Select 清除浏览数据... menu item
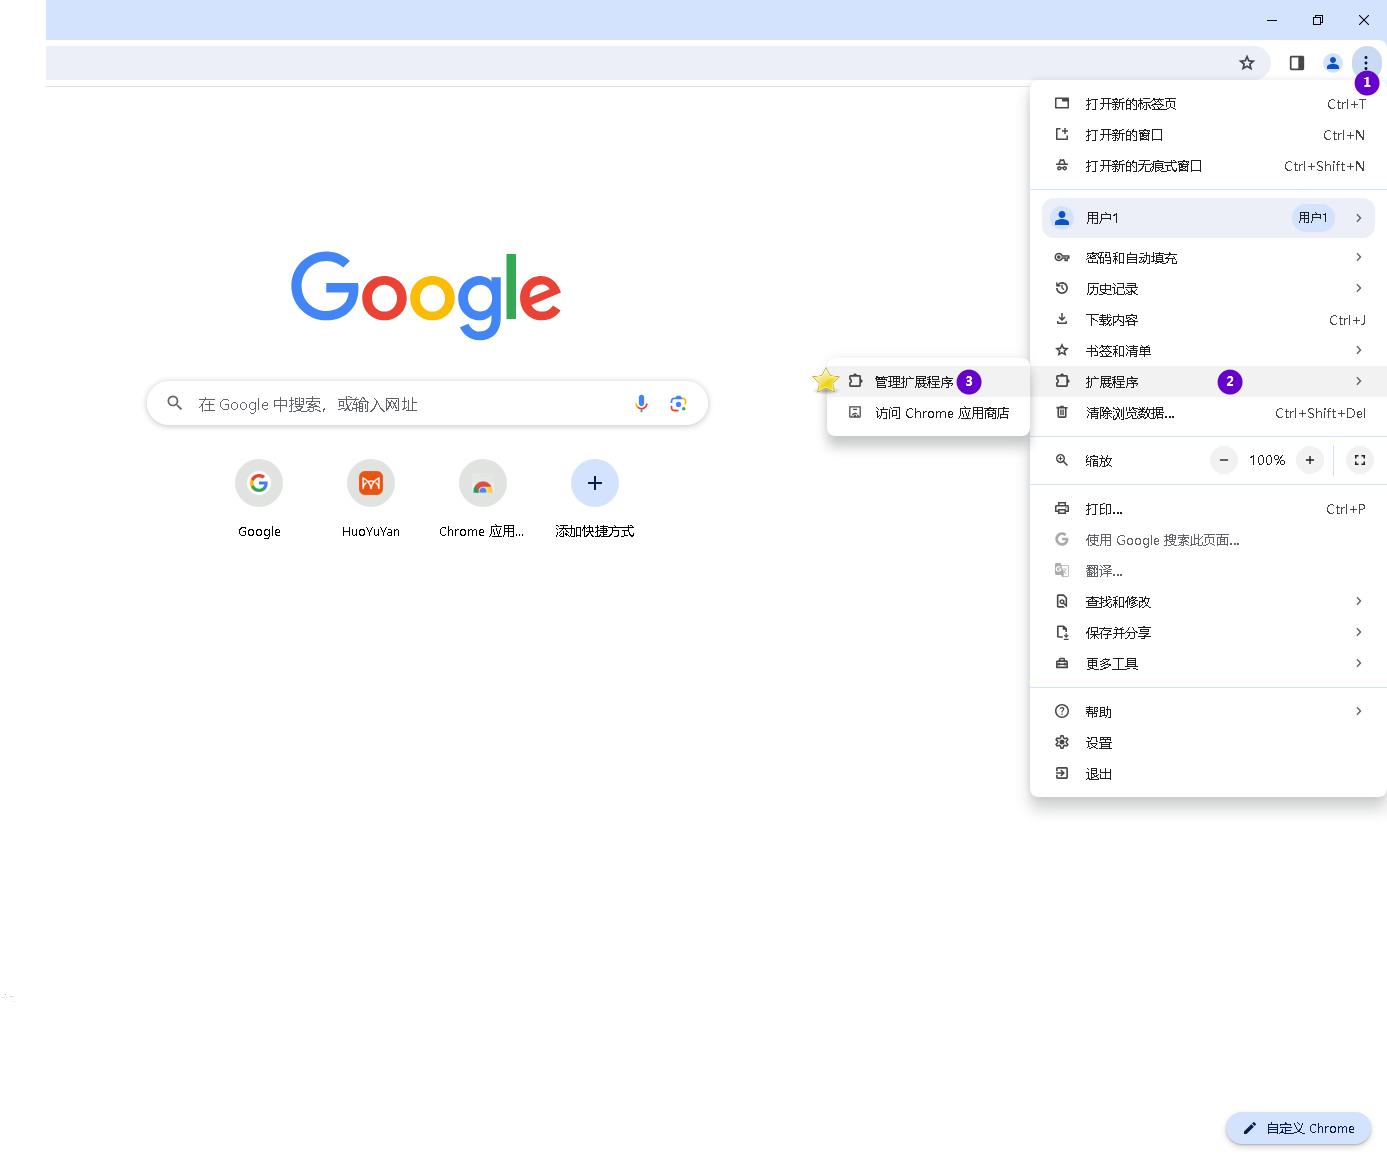1387x1160 pixels. pyautogui.click(x=1208, y=413)
